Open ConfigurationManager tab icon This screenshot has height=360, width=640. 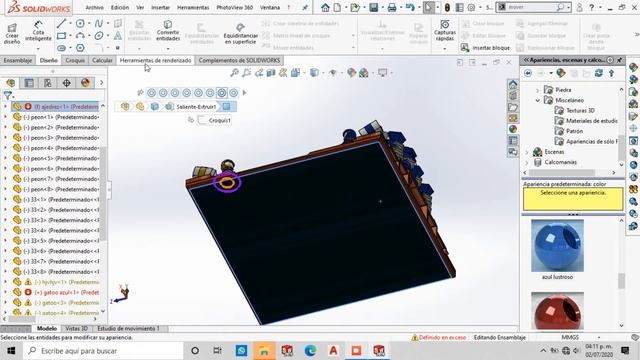(x=48, y=83)
